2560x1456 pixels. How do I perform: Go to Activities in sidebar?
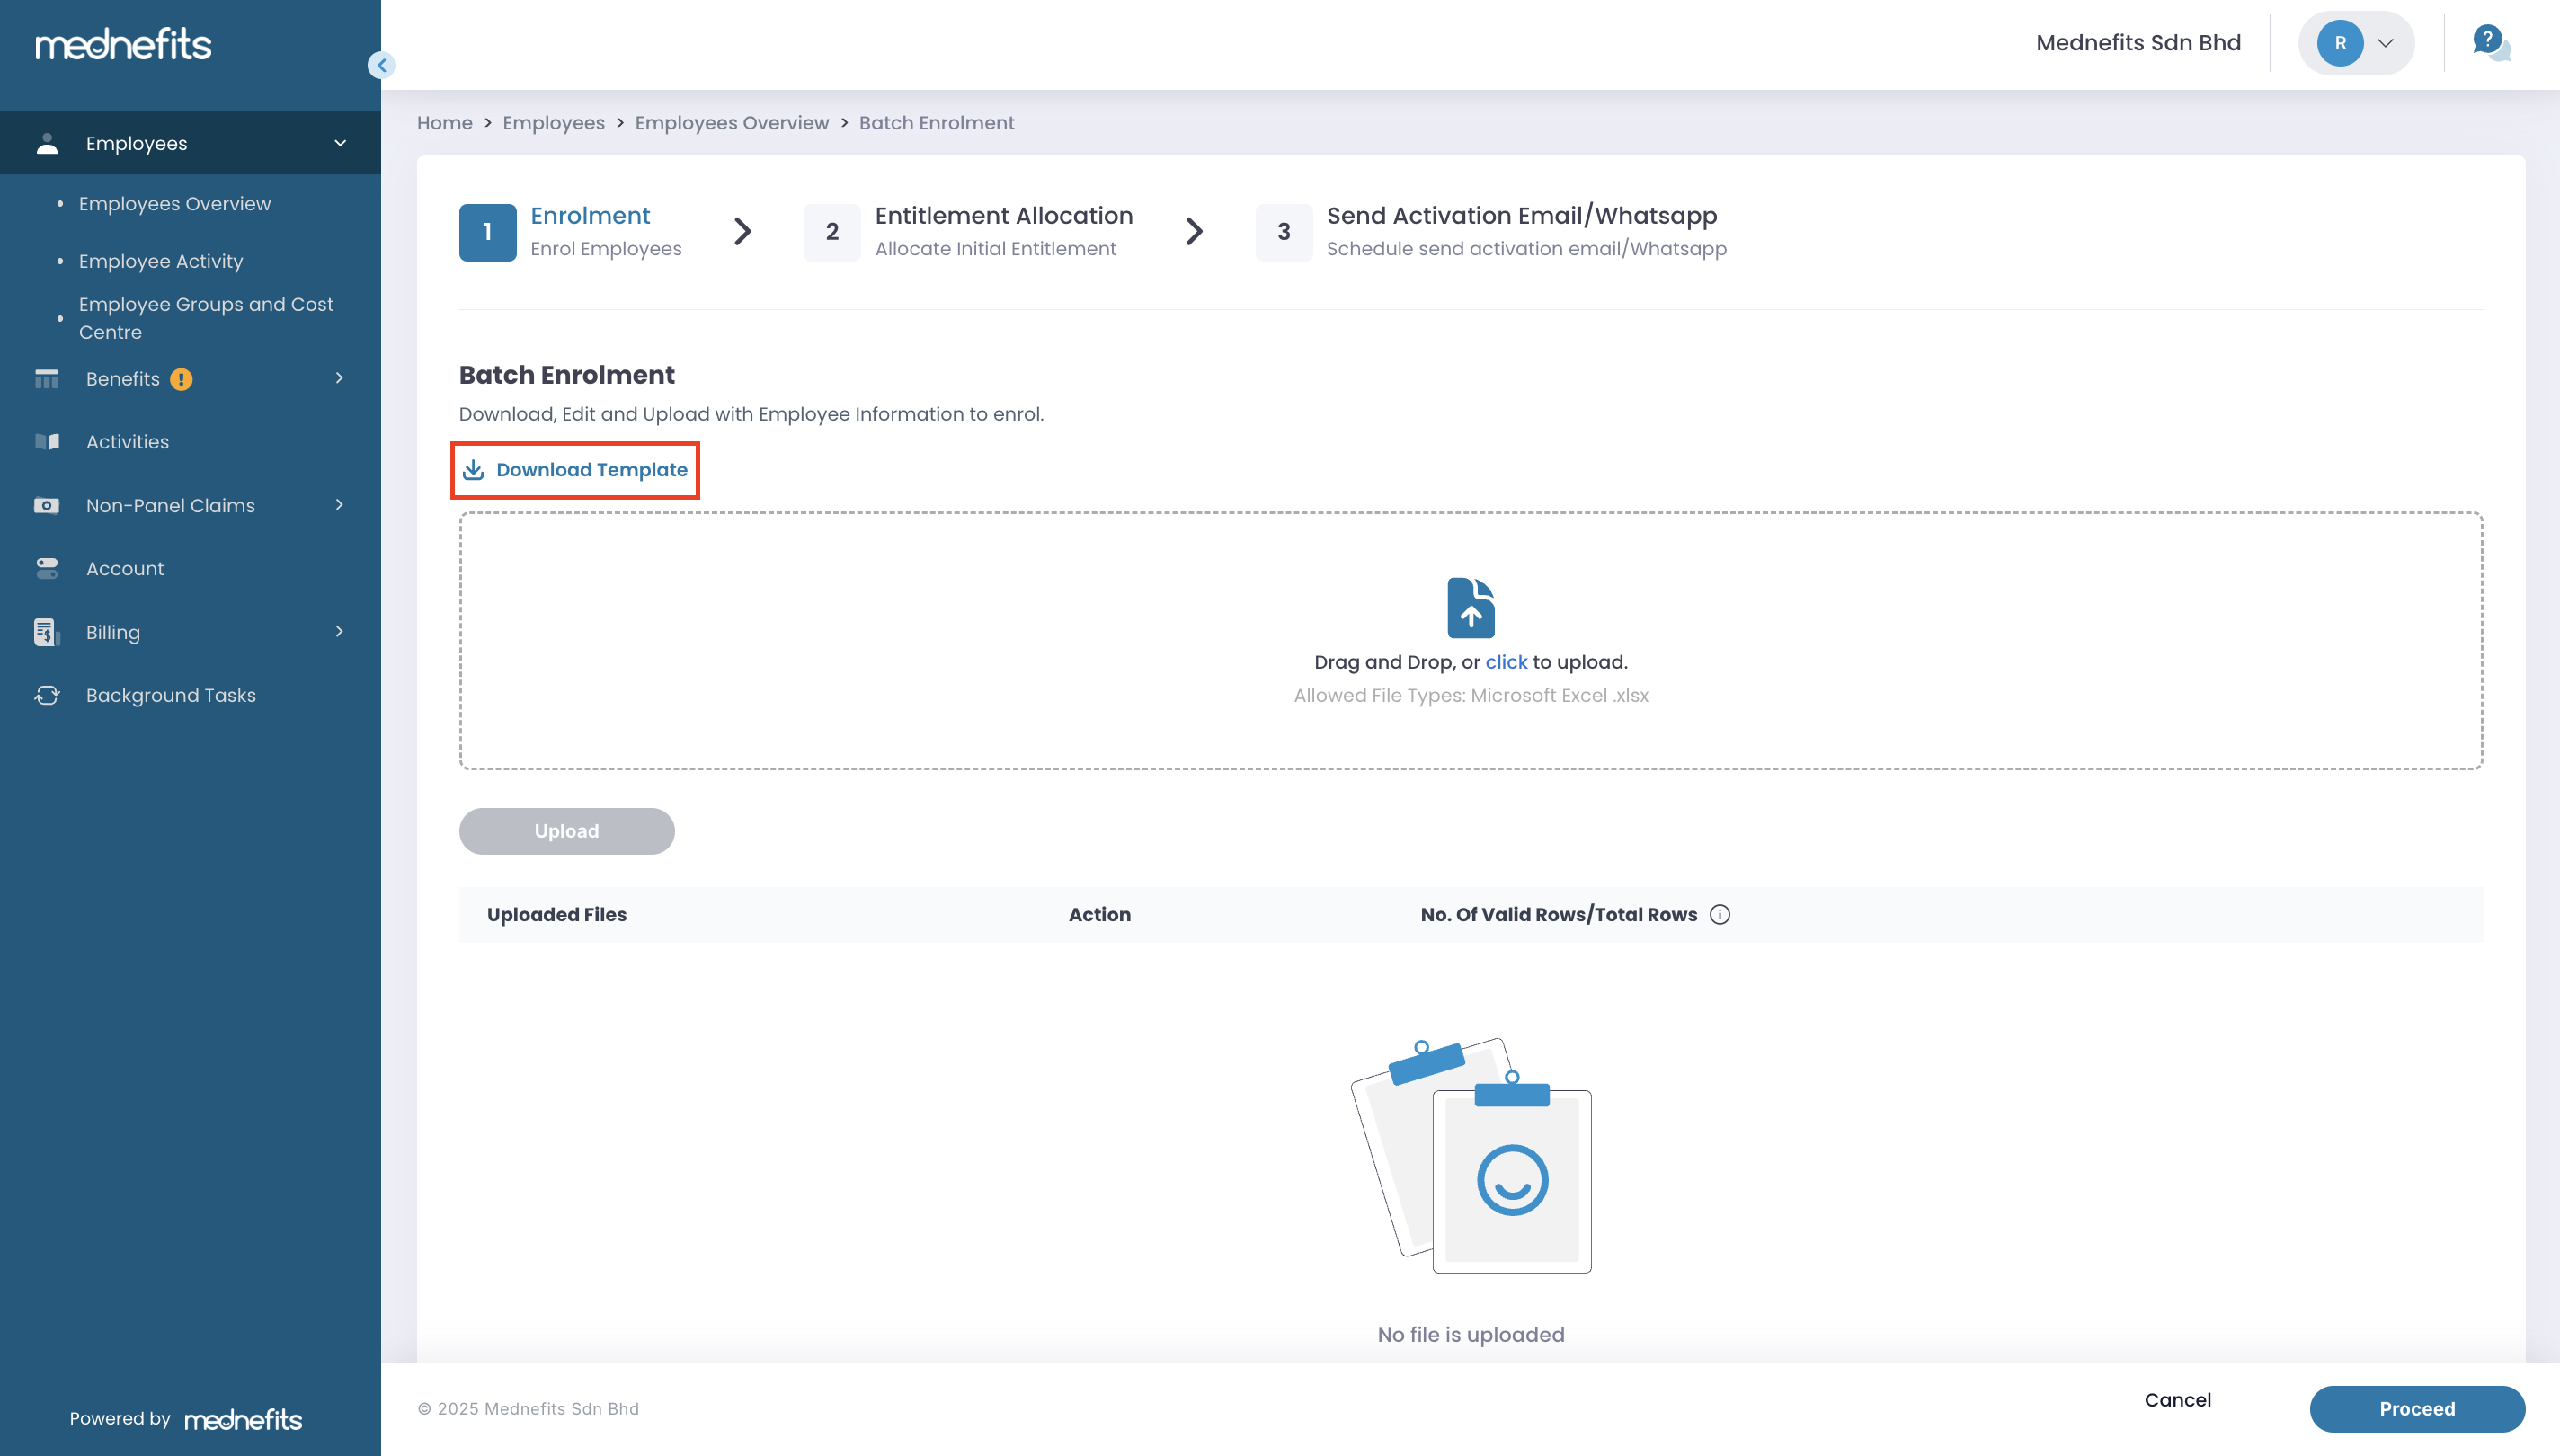(127, 442)
